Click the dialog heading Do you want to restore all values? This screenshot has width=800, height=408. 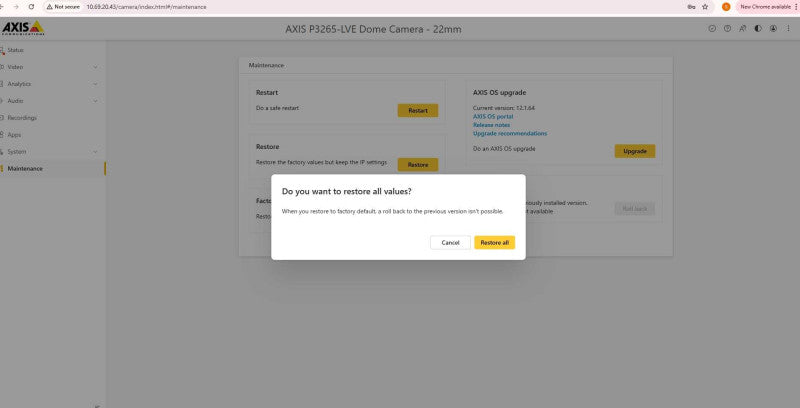coord(346,191)
